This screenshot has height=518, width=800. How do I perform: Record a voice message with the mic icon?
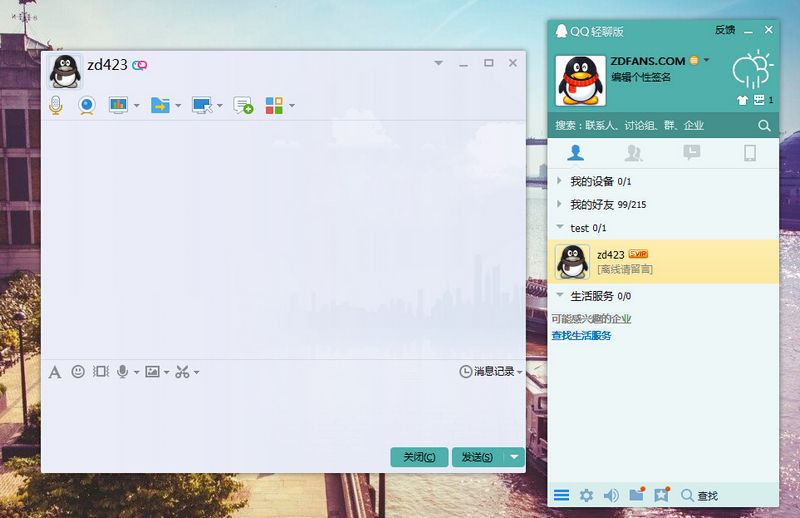pyautogui.click(x=122, y=372)
